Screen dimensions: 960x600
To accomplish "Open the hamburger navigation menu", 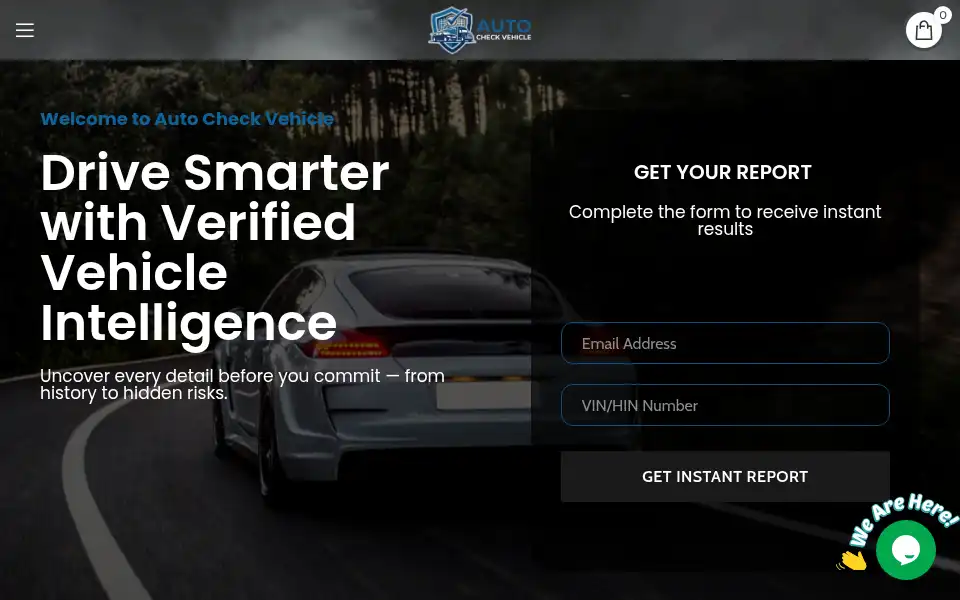I will [24, 30].
